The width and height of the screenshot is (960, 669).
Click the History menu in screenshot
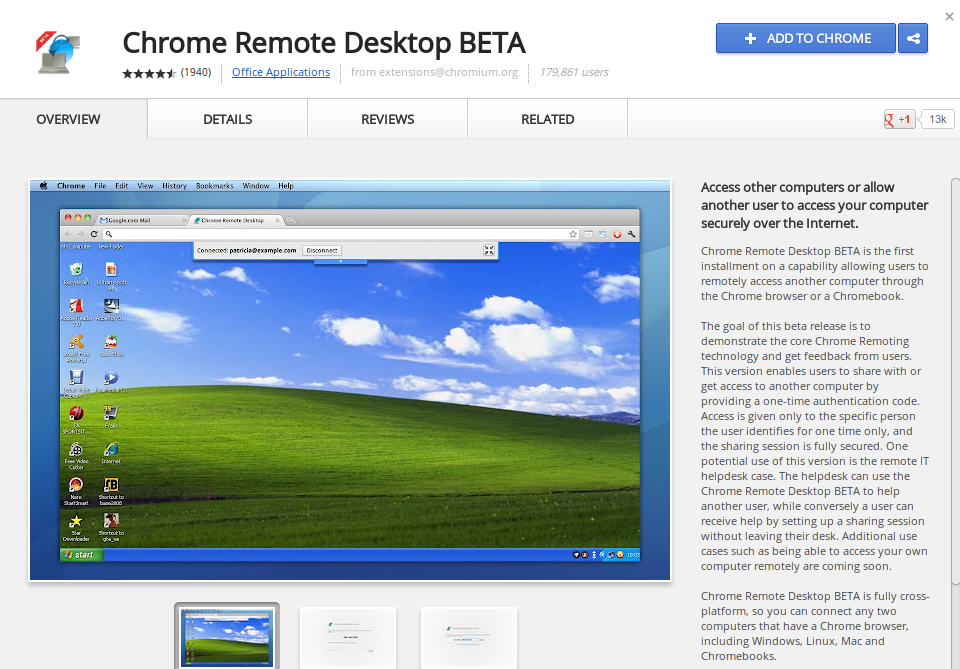pyautogui.click(x=174, y=186)
